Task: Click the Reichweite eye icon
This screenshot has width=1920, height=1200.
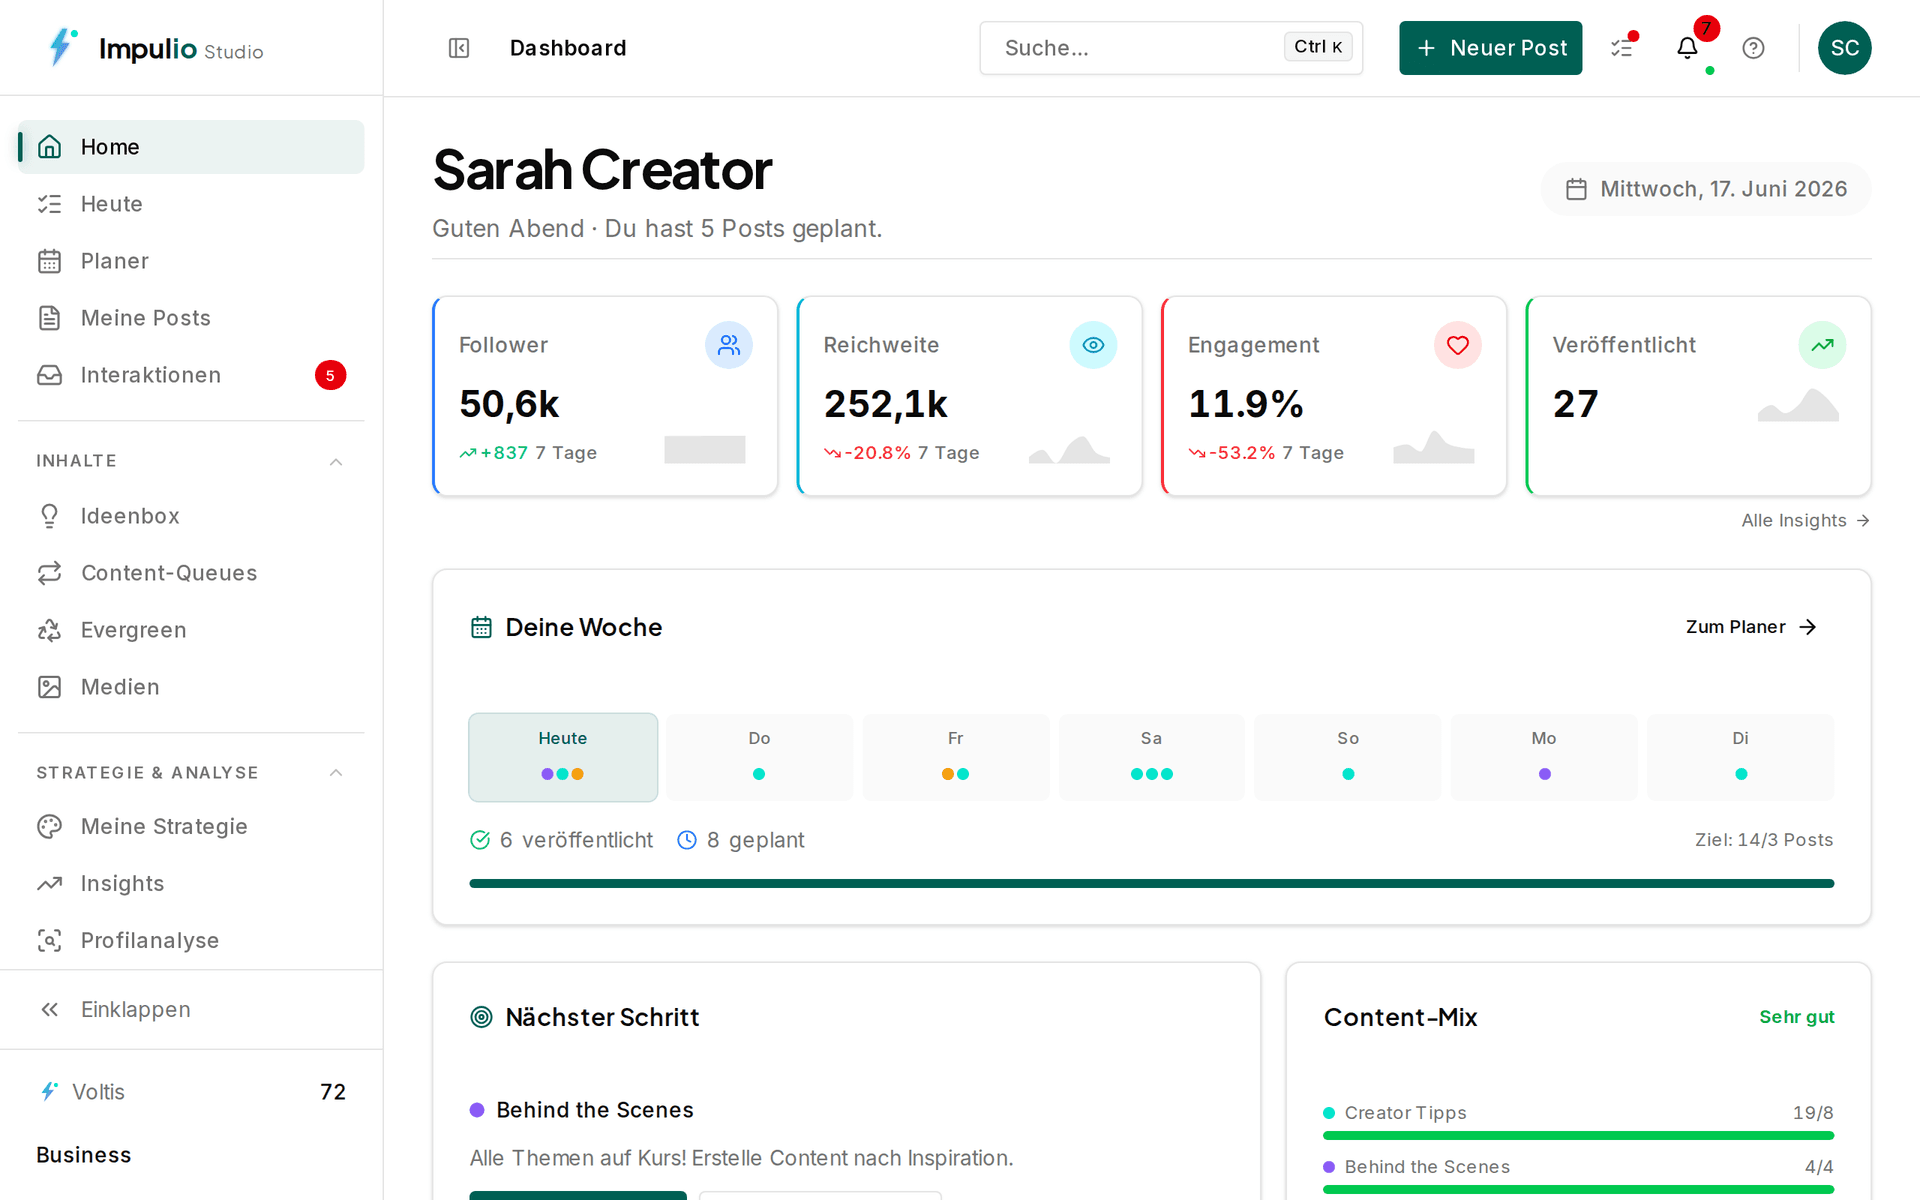Action: (x=1093, y=345)
